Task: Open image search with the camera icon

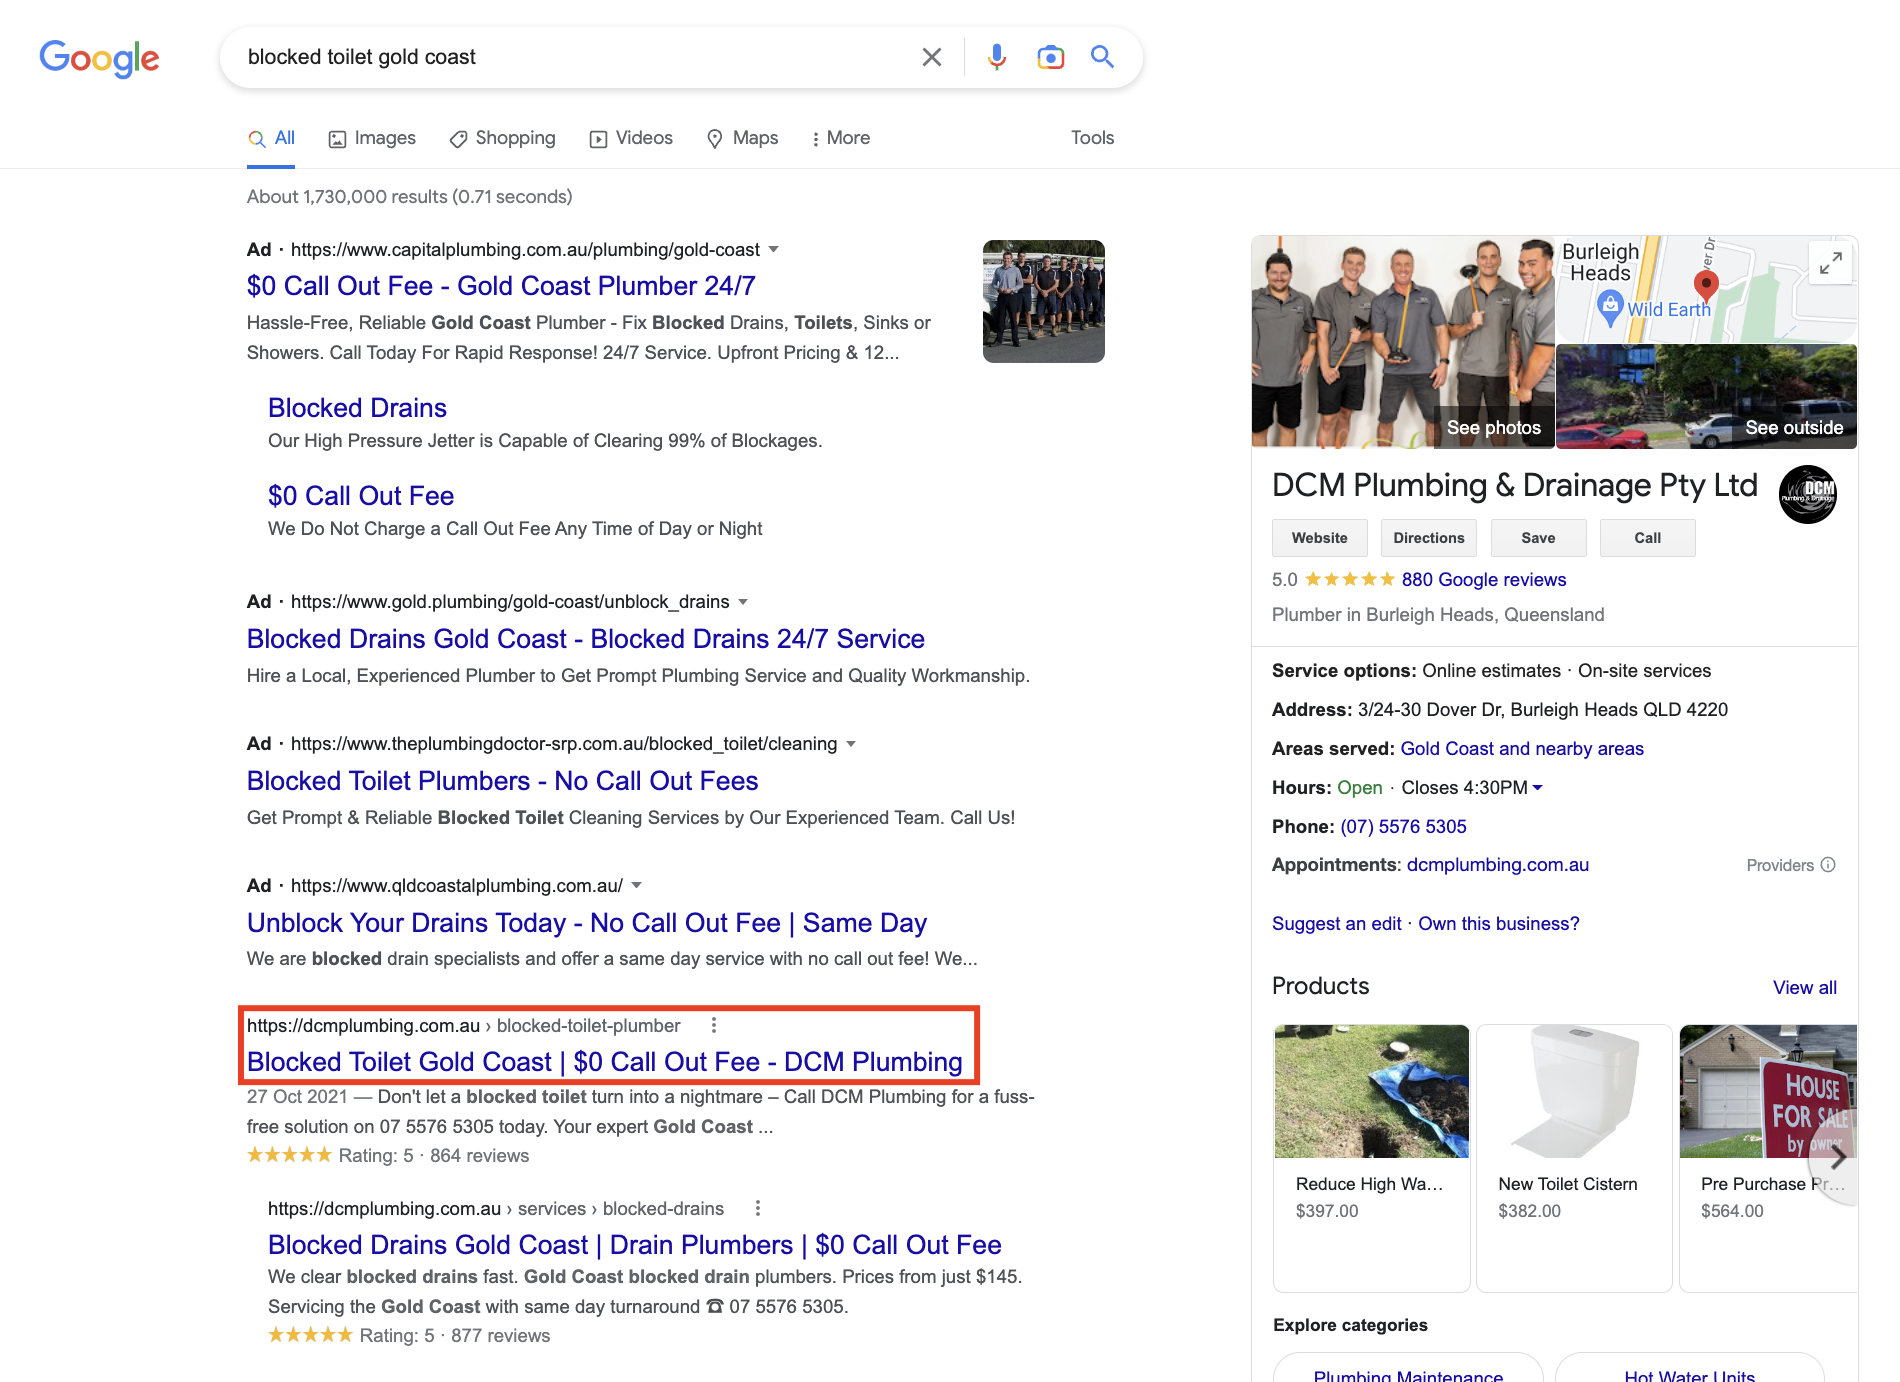Action: tap(1050, 57)
